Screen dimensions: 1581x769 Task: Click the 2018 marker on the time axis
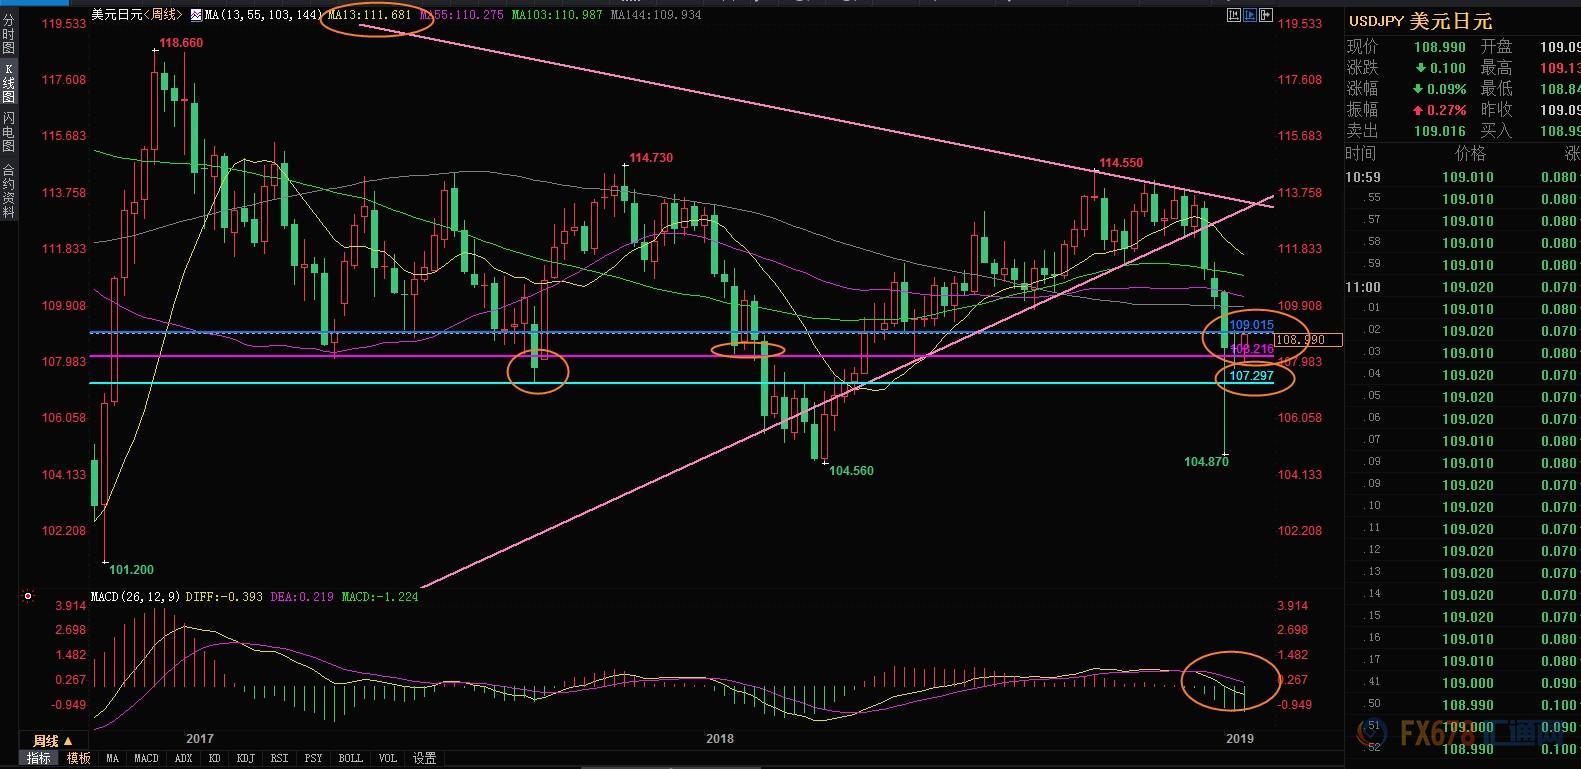click(x=720, y=739)
